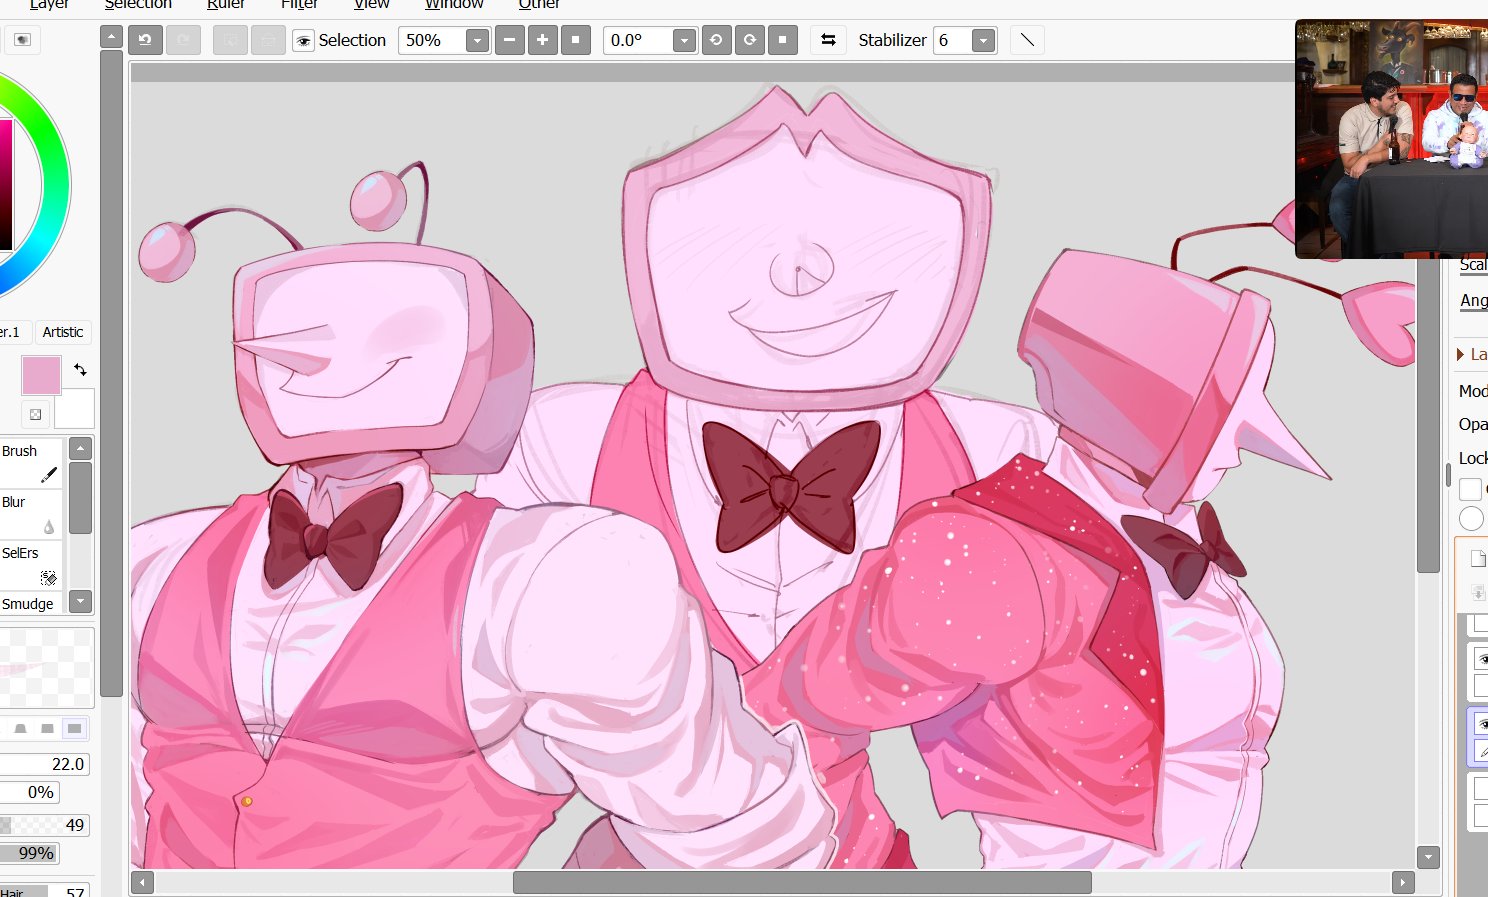Open the zoom percentage 50% dropdown

tap(478, 41)
